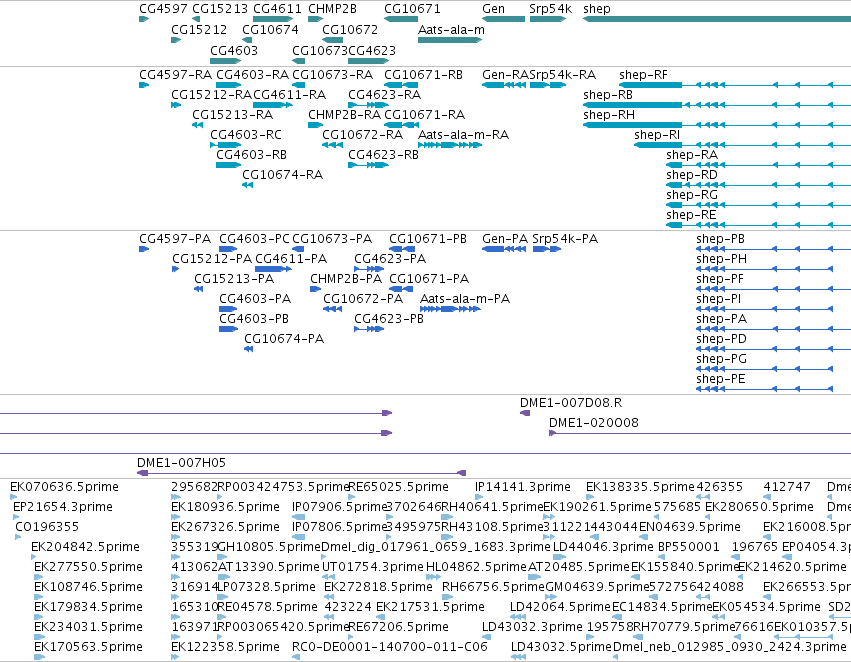This screenshot has height=662, width=851.
Task: Select EST EK204842.5prime
Action: 85,548
